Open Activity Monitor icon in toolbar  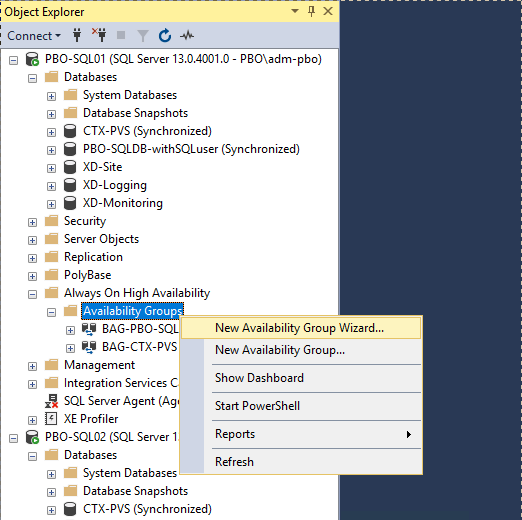click(x=187, y=35)
